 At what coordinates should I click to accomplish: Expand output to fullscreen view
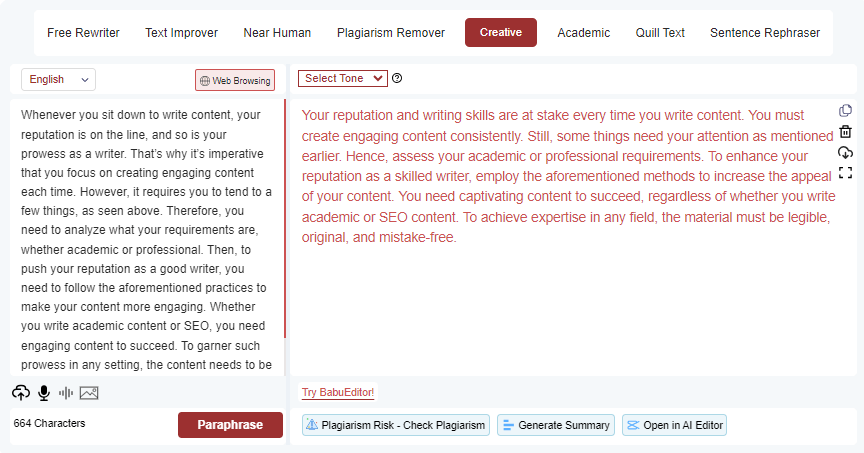tap(845, 173)
